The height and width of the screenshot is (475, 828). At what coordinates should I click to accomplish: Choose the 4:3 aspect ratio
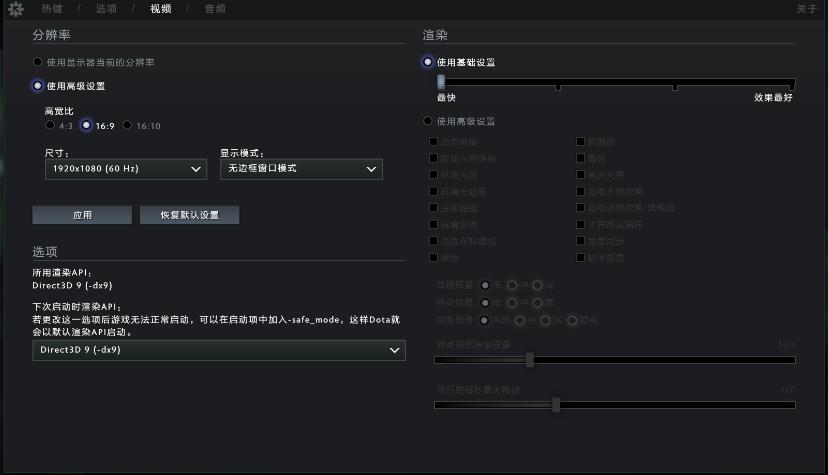pyautogui.click(x=50, y=125)
